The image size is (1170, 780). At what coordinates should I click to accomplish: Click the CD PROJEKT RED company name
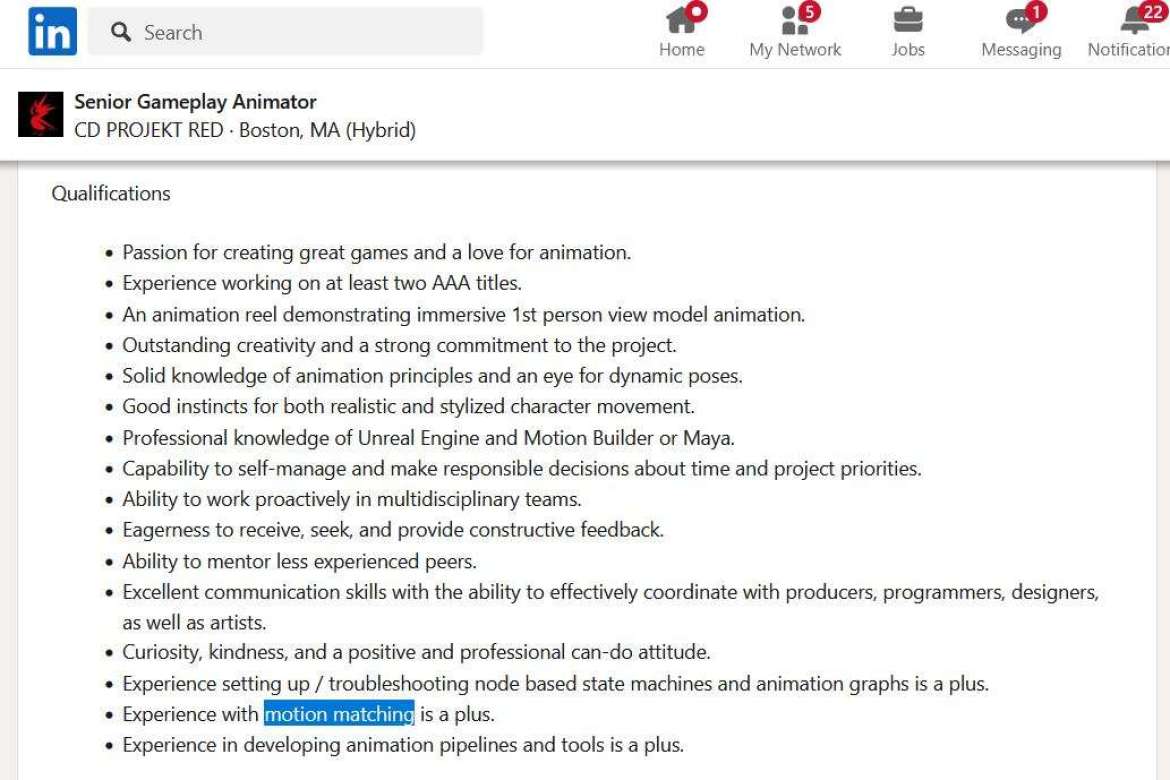pos(149,130)
